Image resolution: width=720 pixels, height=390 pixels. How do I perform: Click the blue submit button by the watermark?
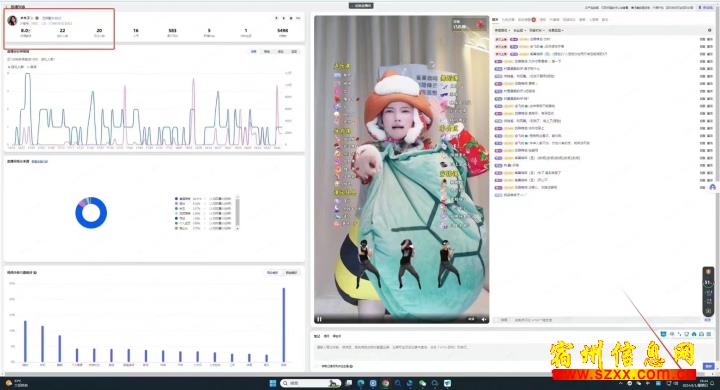709,366
